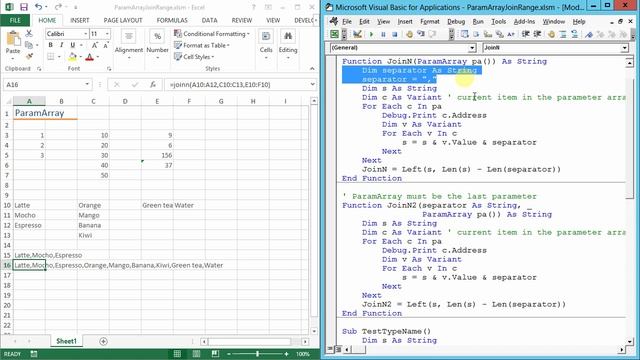
Task: Click the Indent icon in VBA Edit toolbar
Action: click(526, 35)
